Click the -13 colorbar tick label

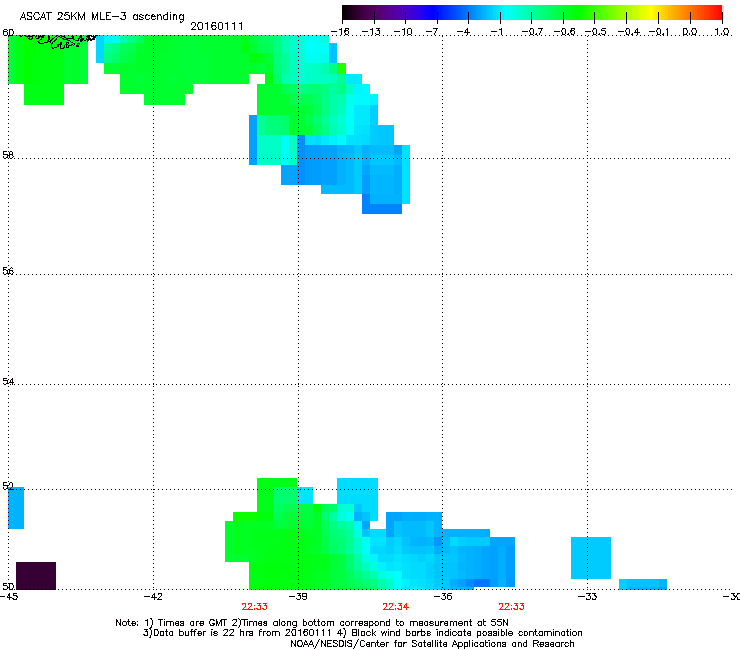click(371, 32)
